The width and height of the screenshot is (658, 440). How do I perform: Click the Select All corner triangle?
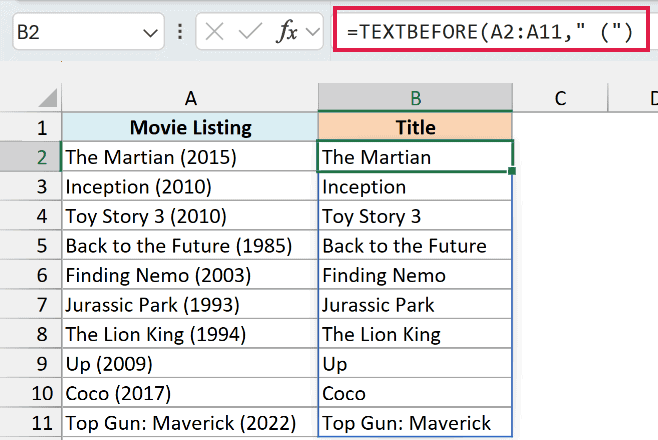coord(48,98)
